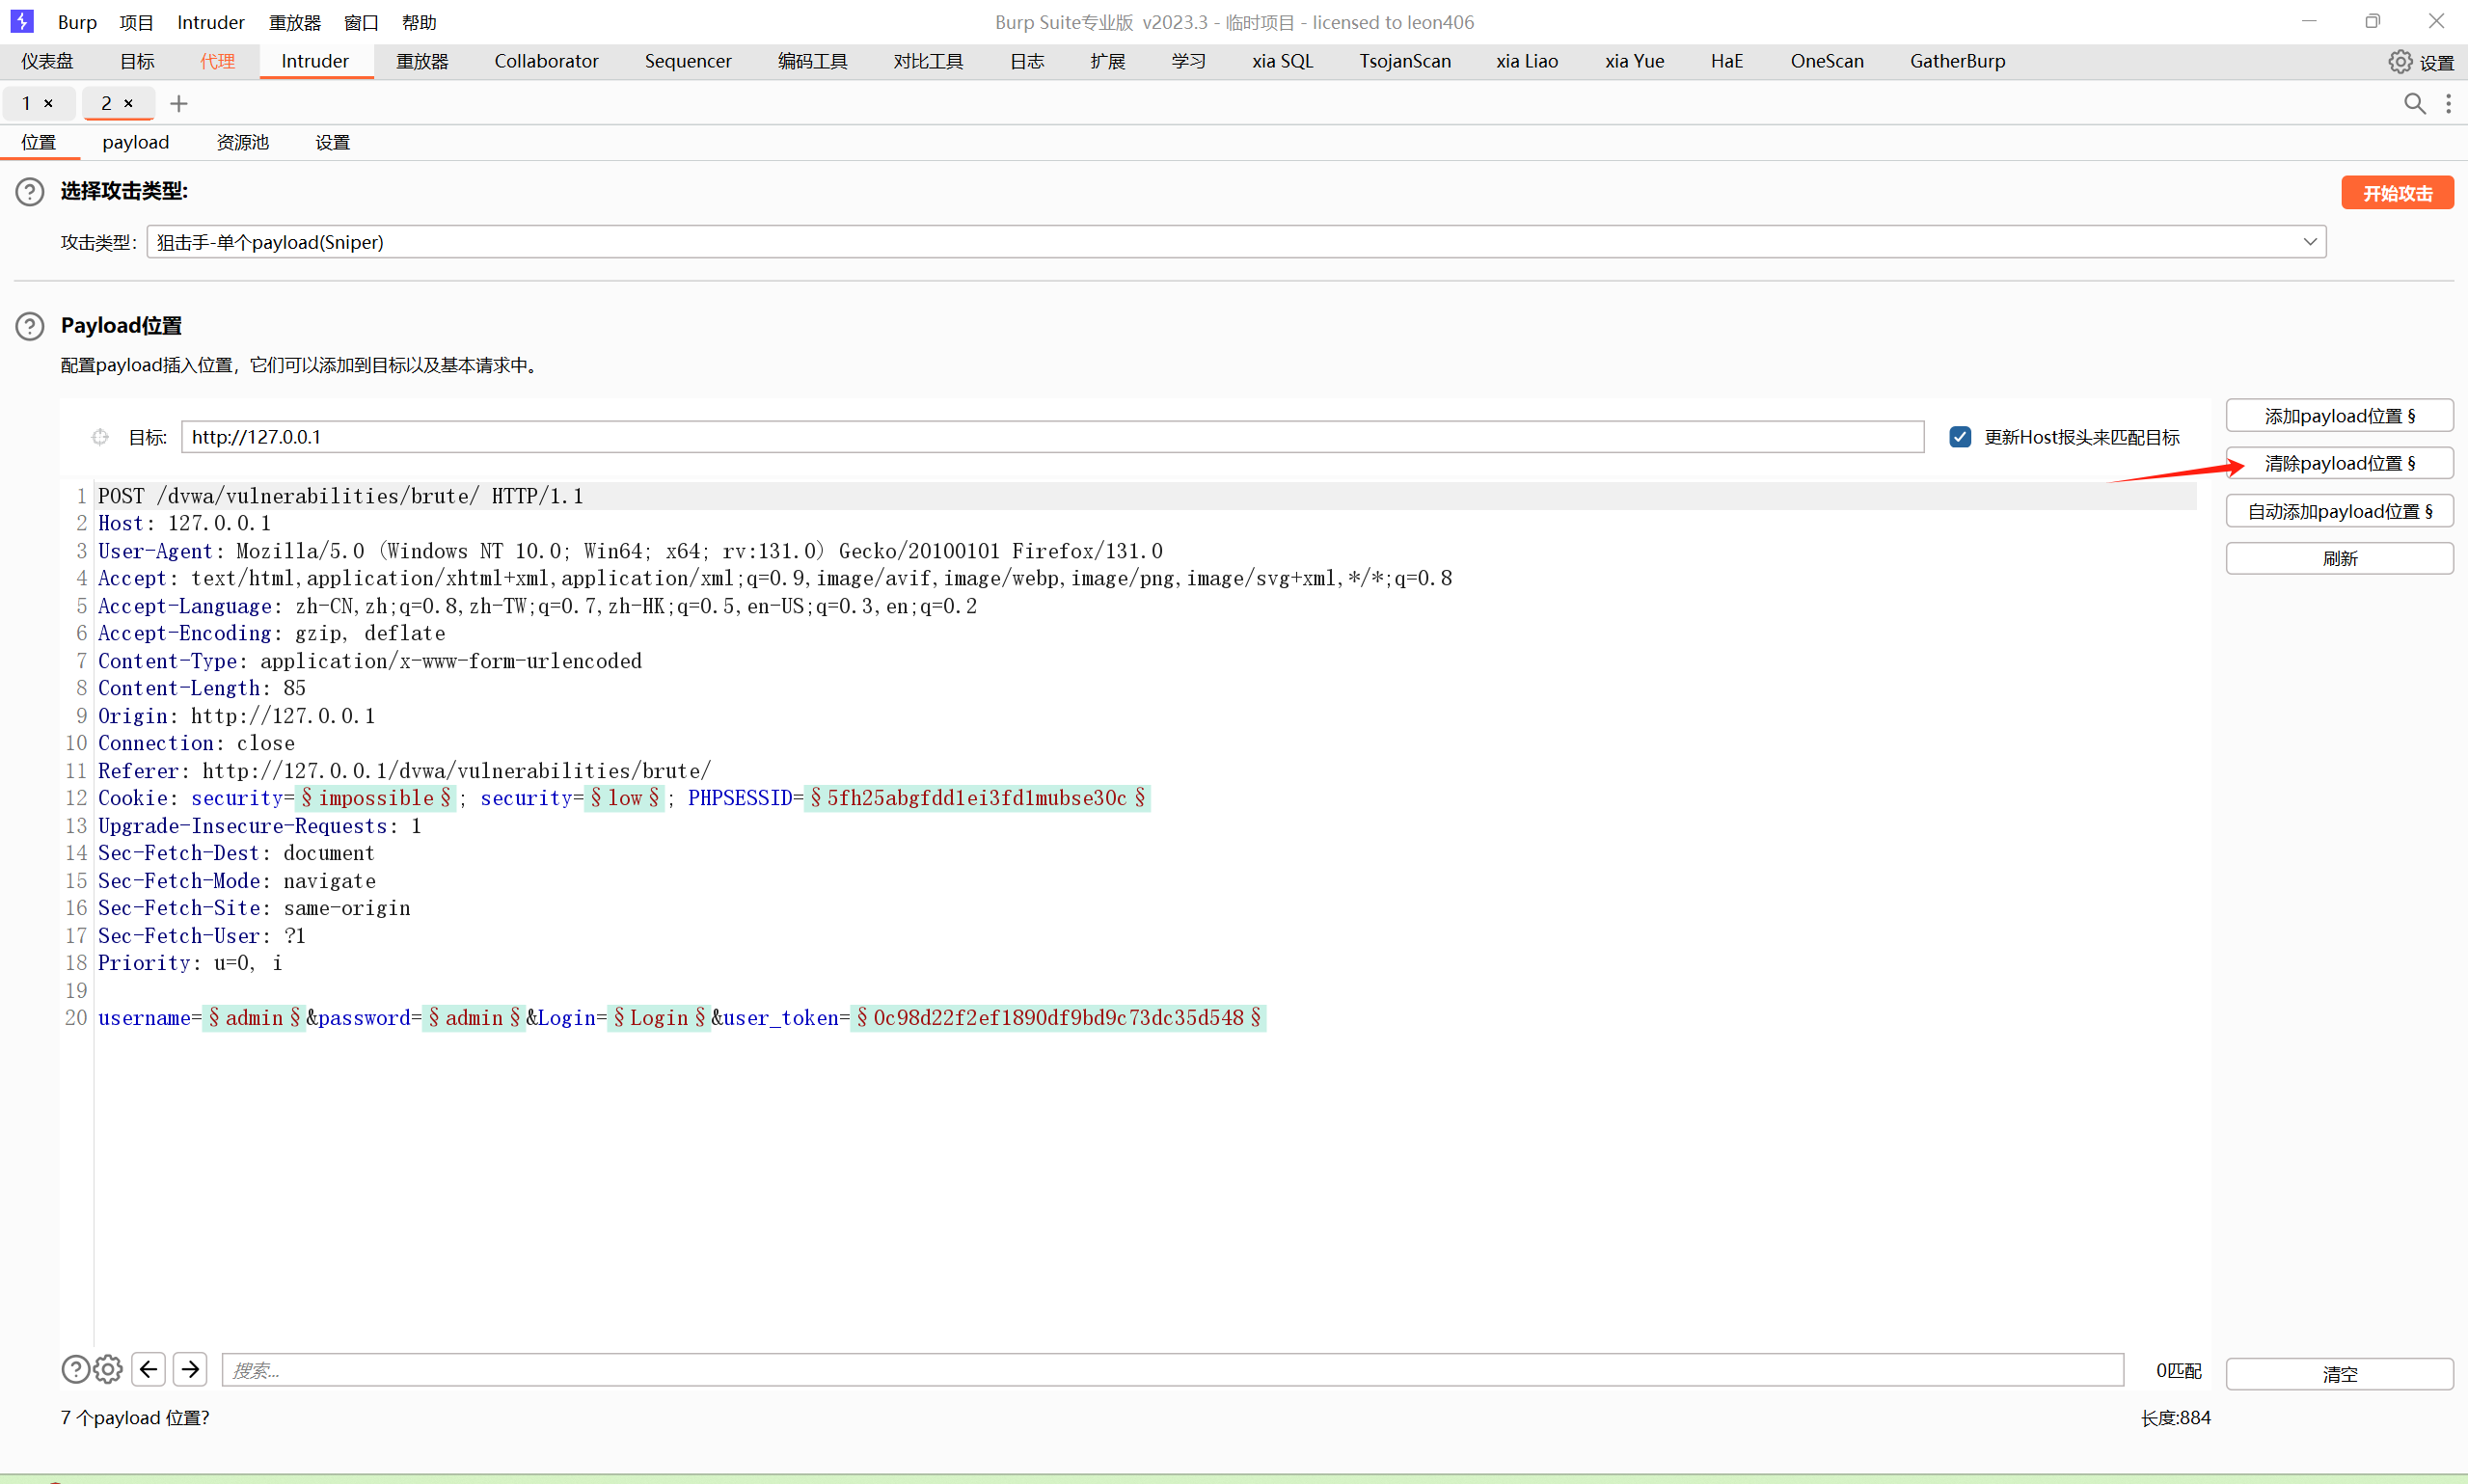
Task: Click the Burp Suite logo icon
Action: point(22,21)
